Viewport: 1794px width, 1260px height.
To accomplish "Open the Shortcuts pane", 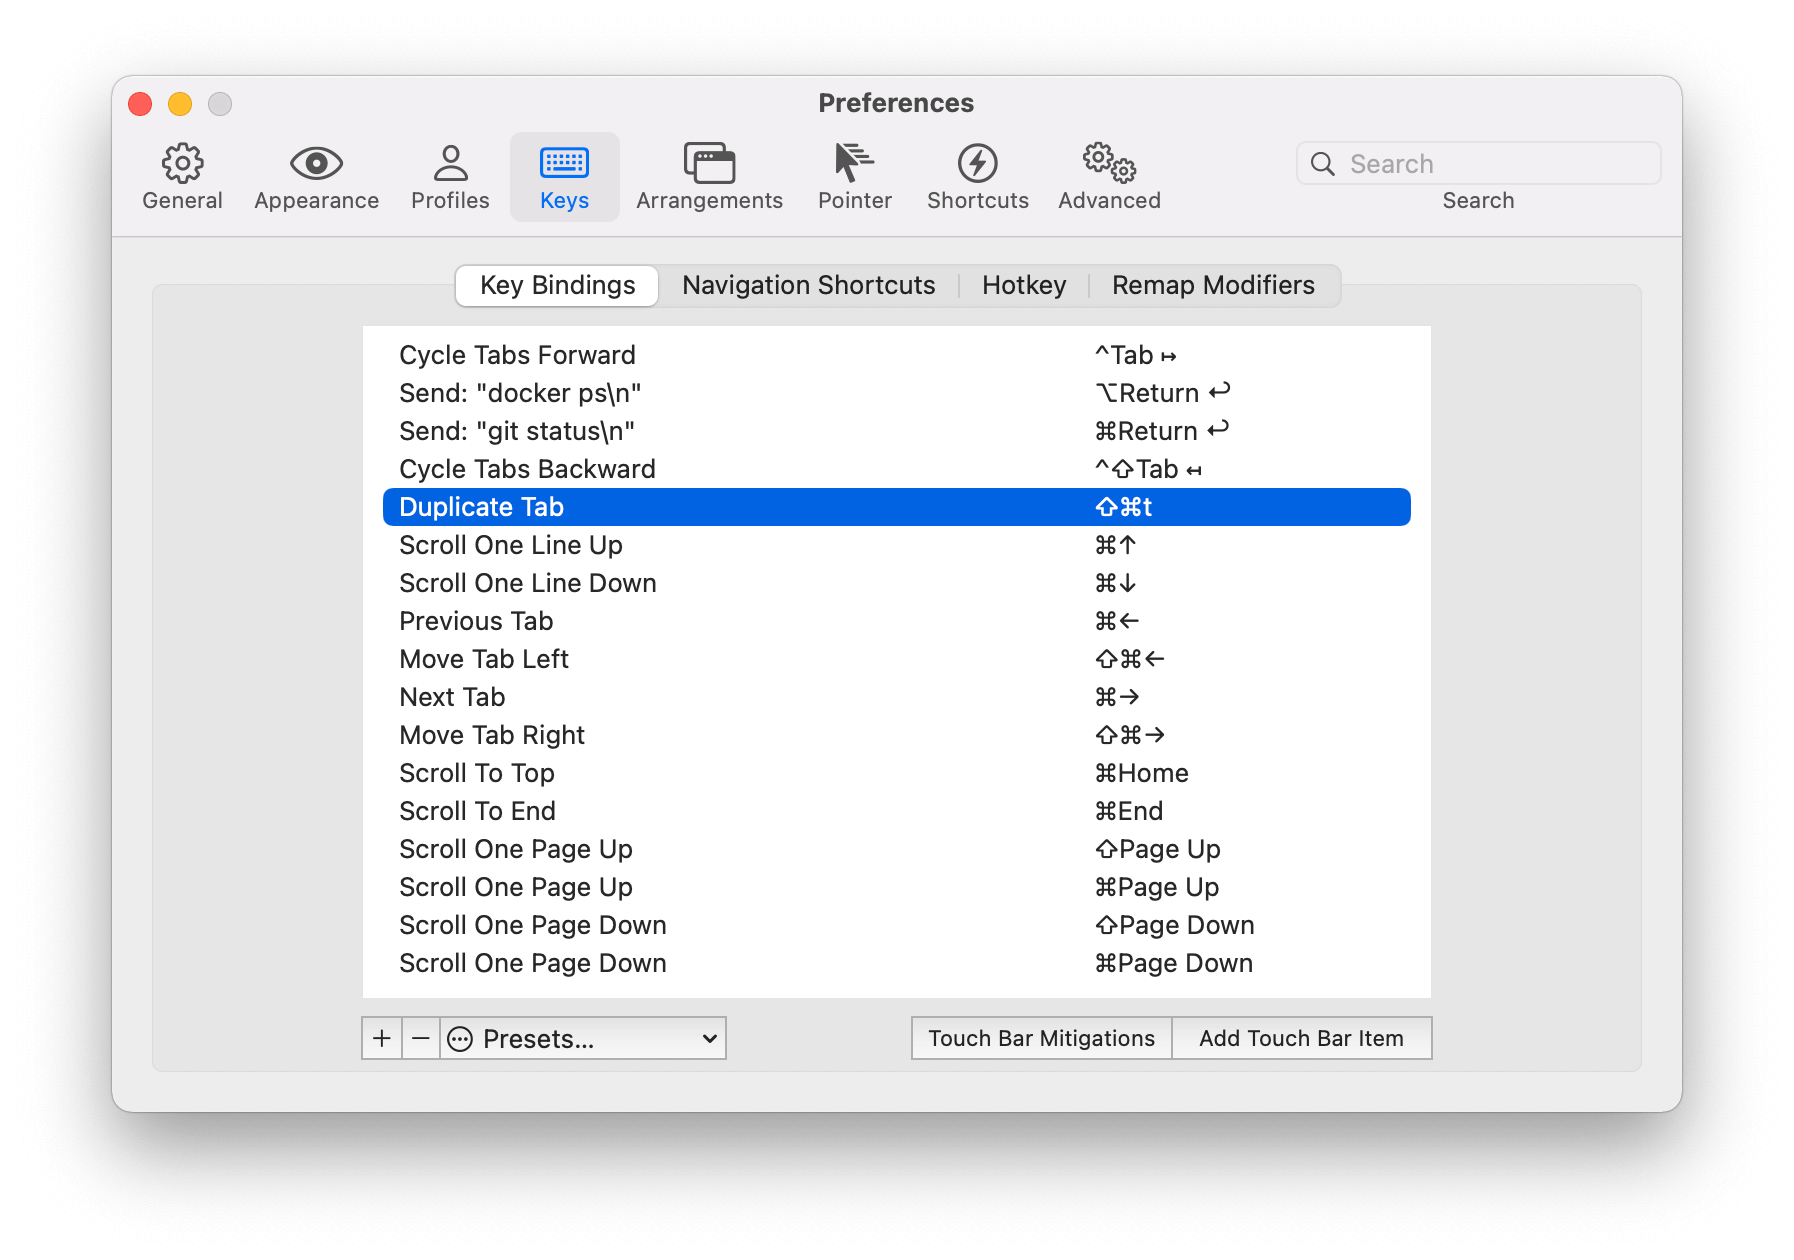I will [x=977, y=176].
